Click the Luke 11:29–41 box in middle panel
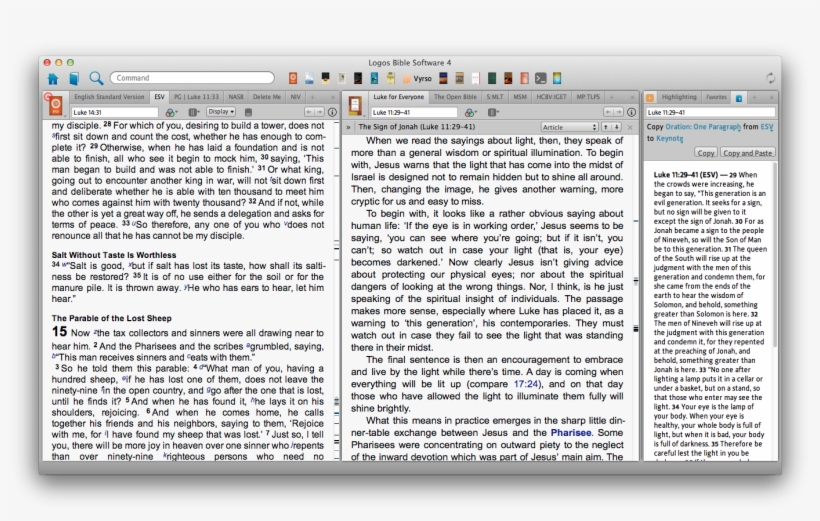820x521 pixels. 414,112
